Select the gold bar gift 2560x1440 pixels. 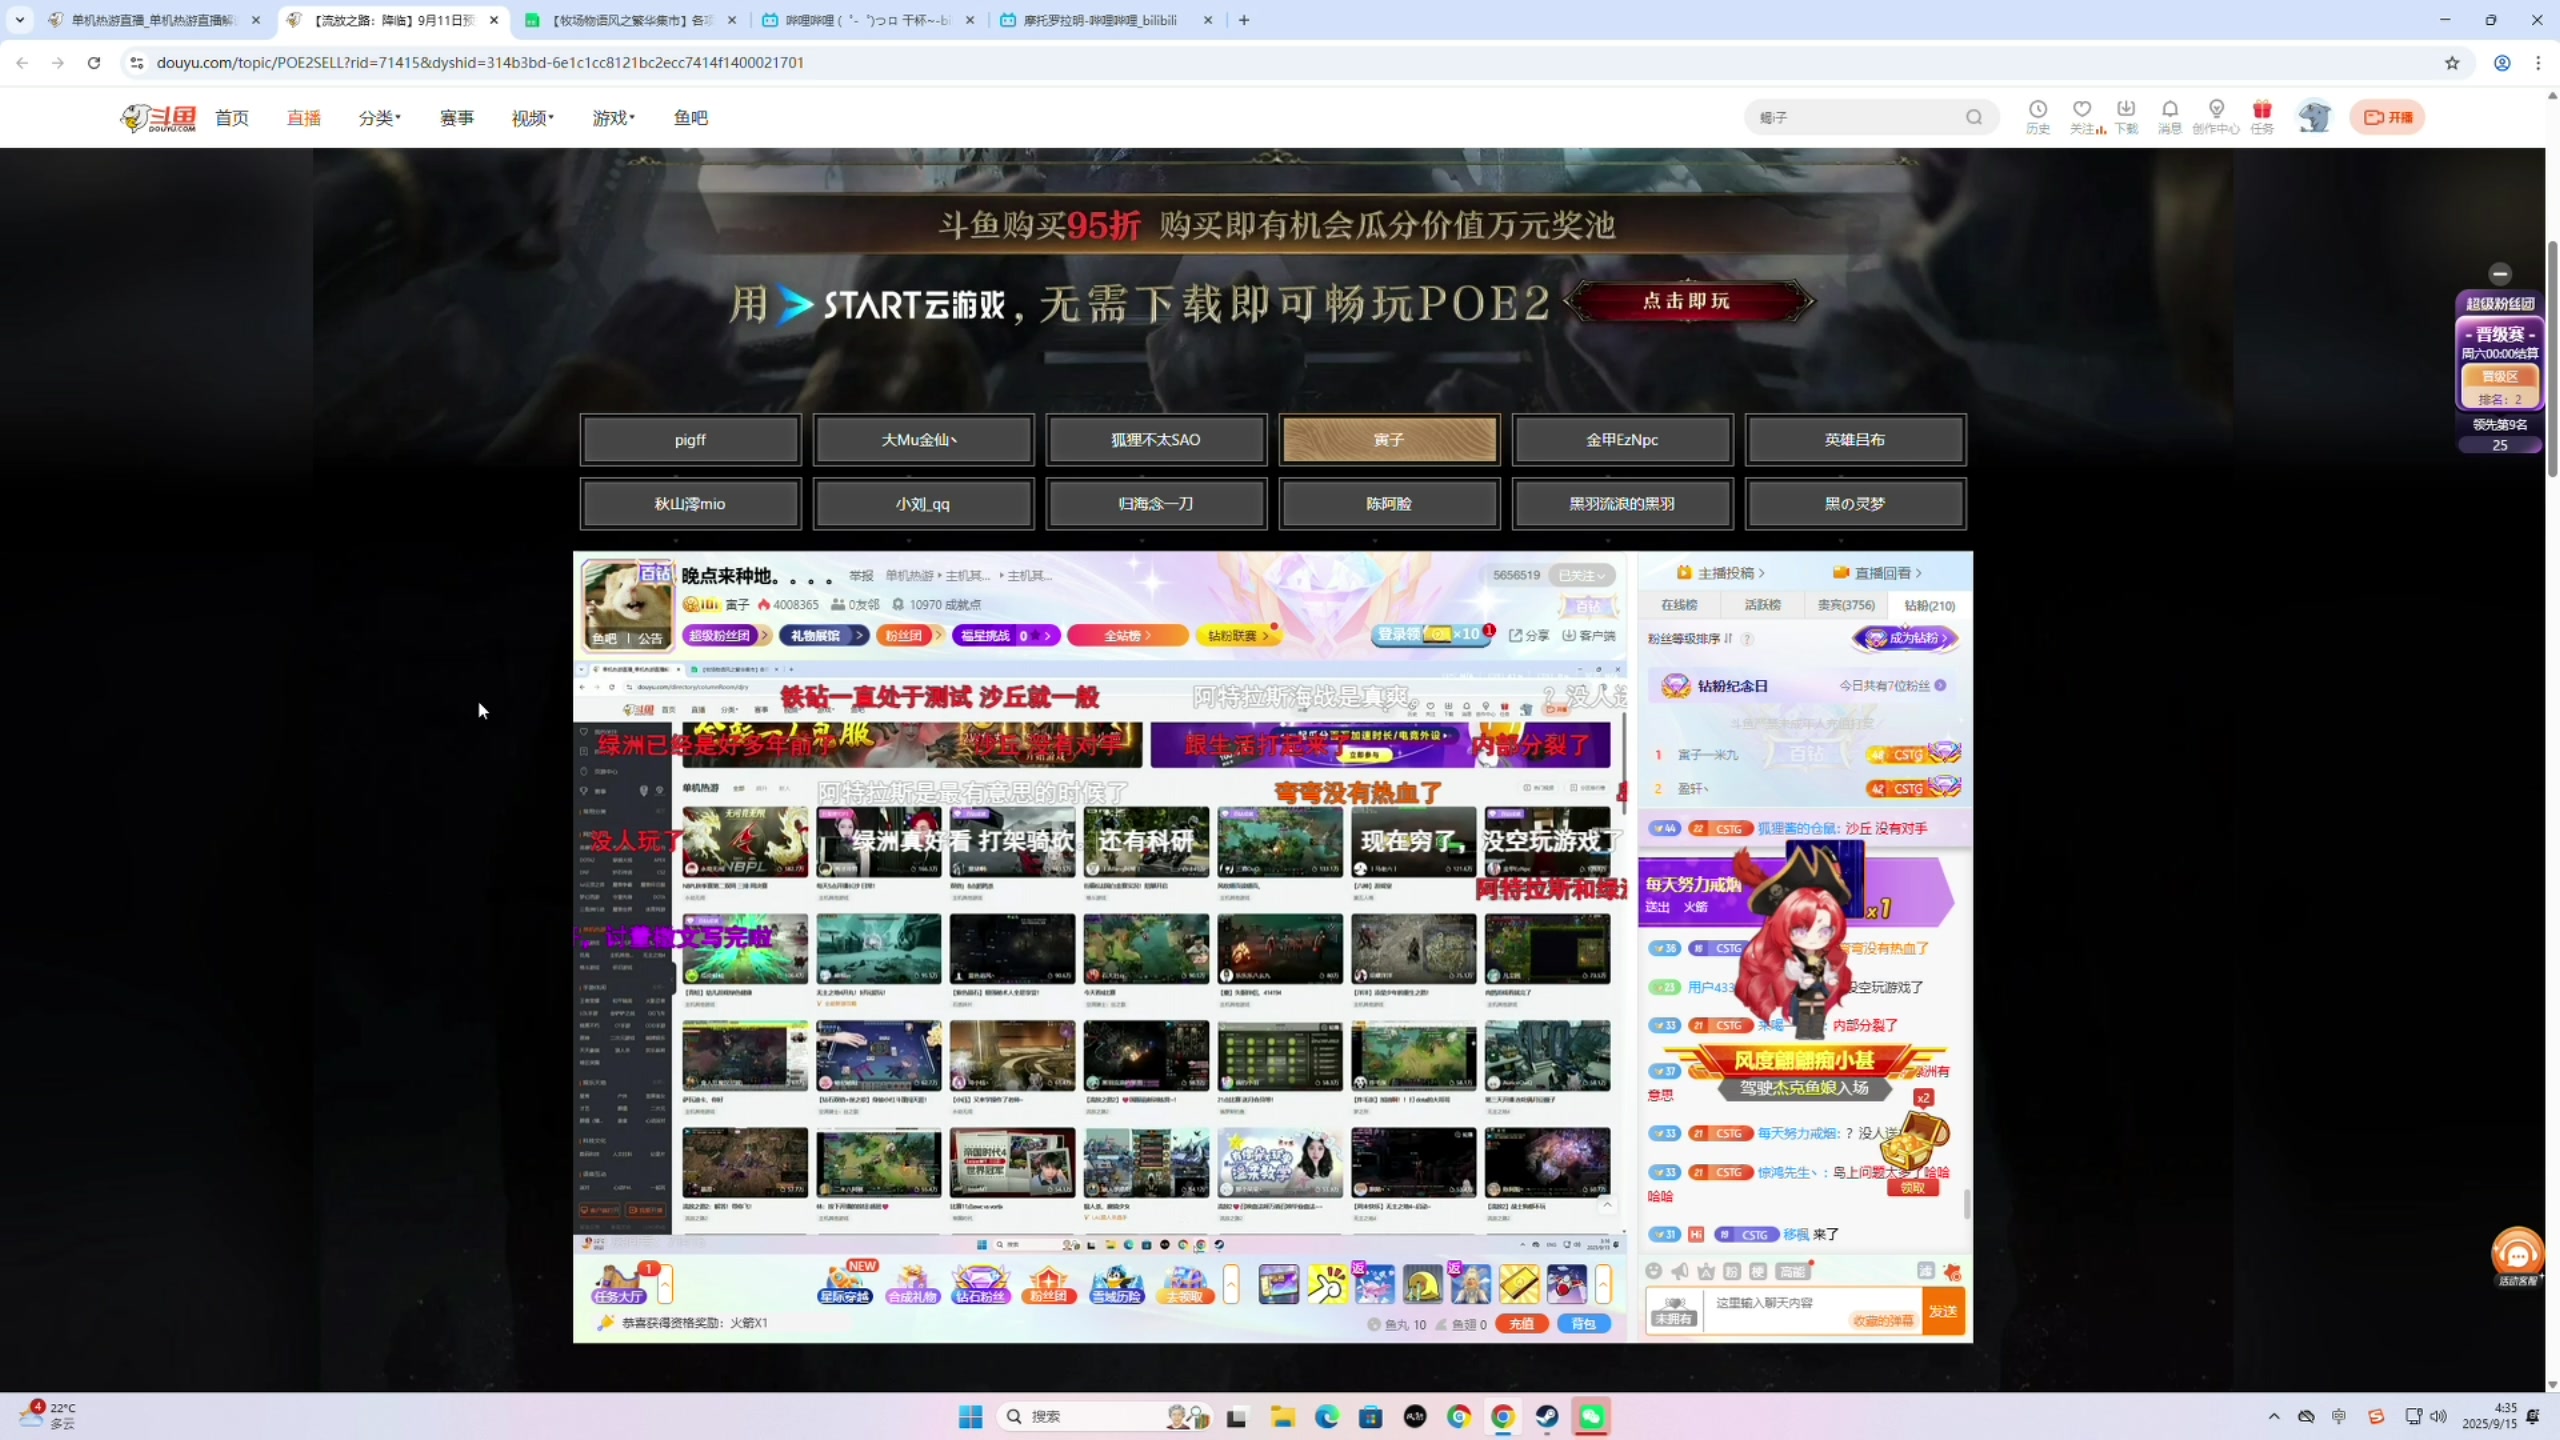1519,1284
